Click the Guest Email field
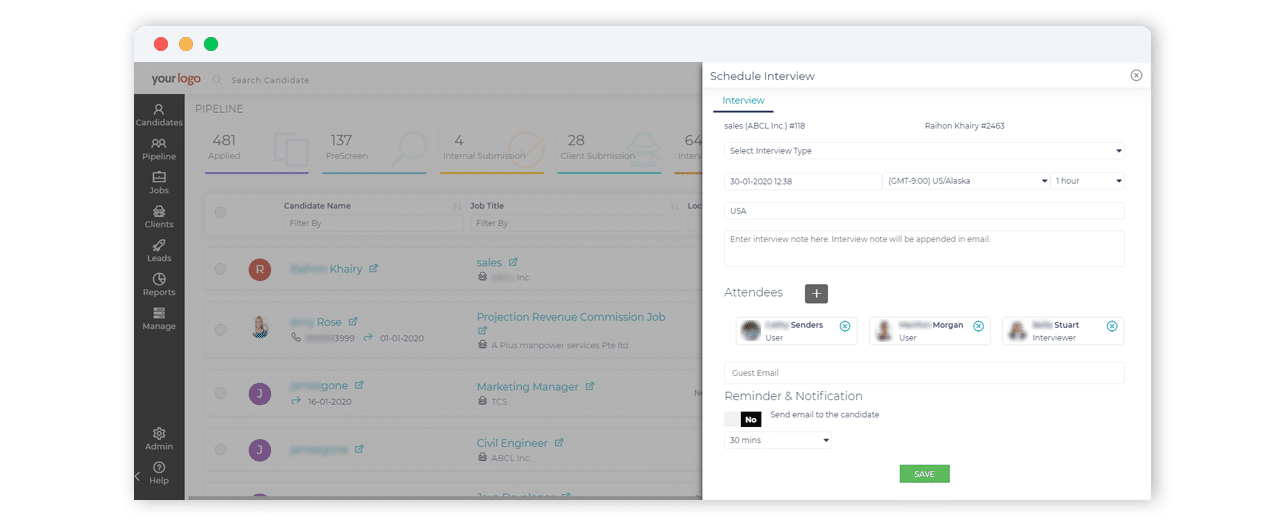 (924, 373)
